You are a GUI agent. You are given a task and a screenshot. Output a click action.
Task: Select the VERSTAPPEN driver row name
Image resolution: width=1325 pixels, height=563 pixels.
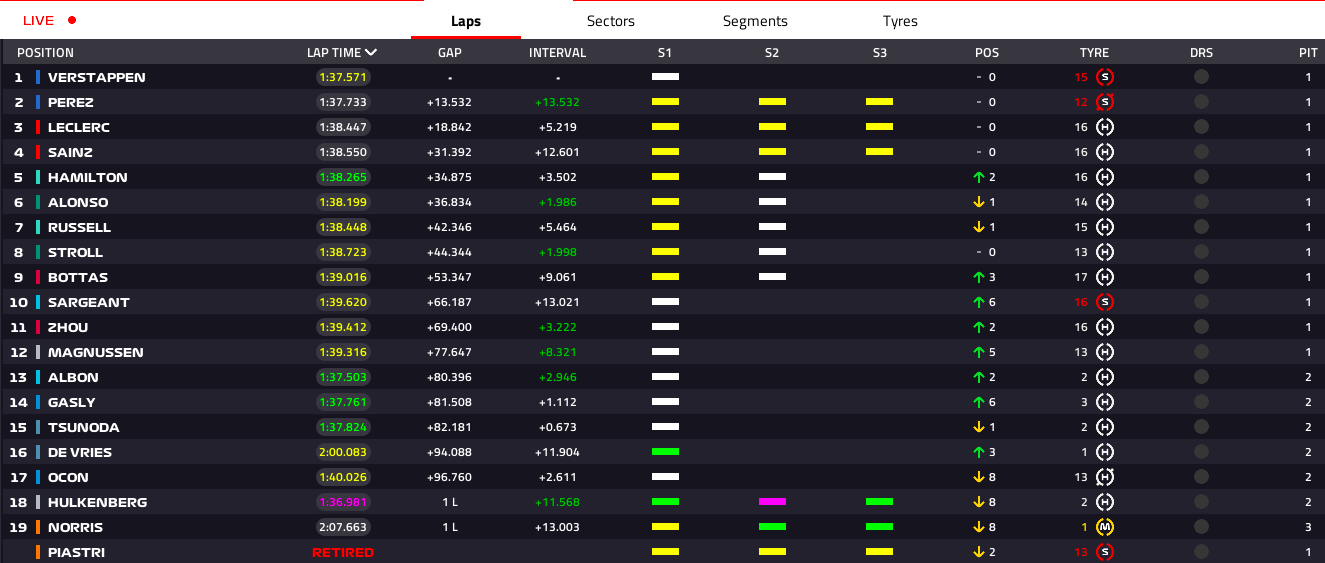(x=96, y=77)
